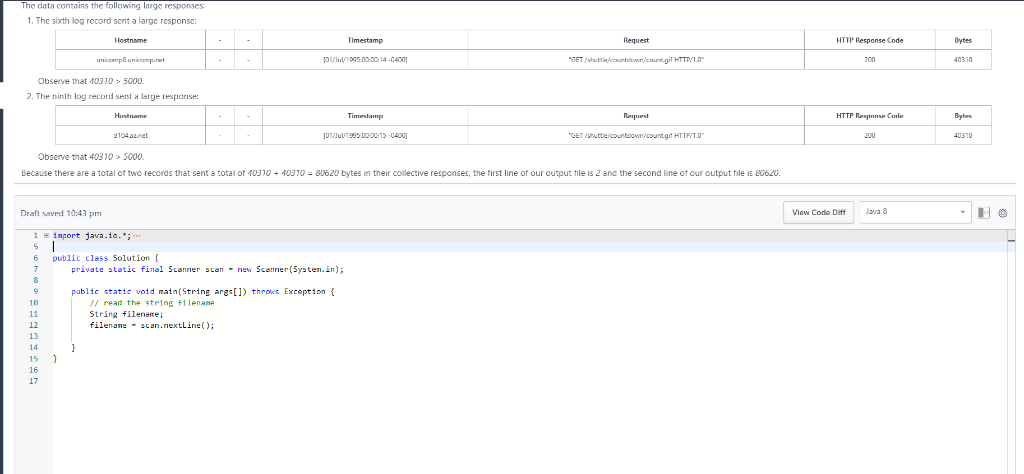Click the View Code Diff button
1024x474 pixels.
[x=818, y=212]
